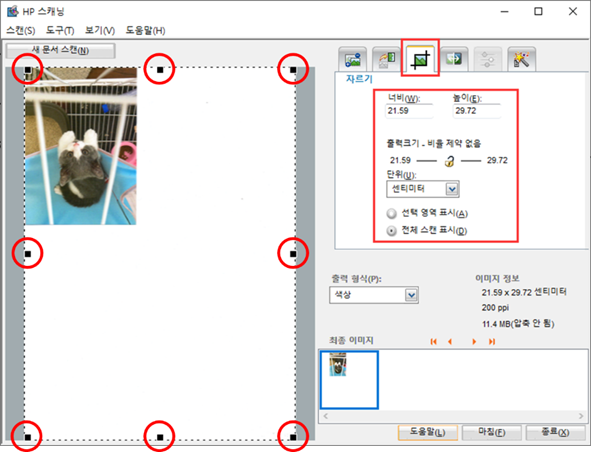Image resolution: width=591 pixels, height=452 pixels.
Task: Open the 보기(V) menu
Action: coord(100,31)
